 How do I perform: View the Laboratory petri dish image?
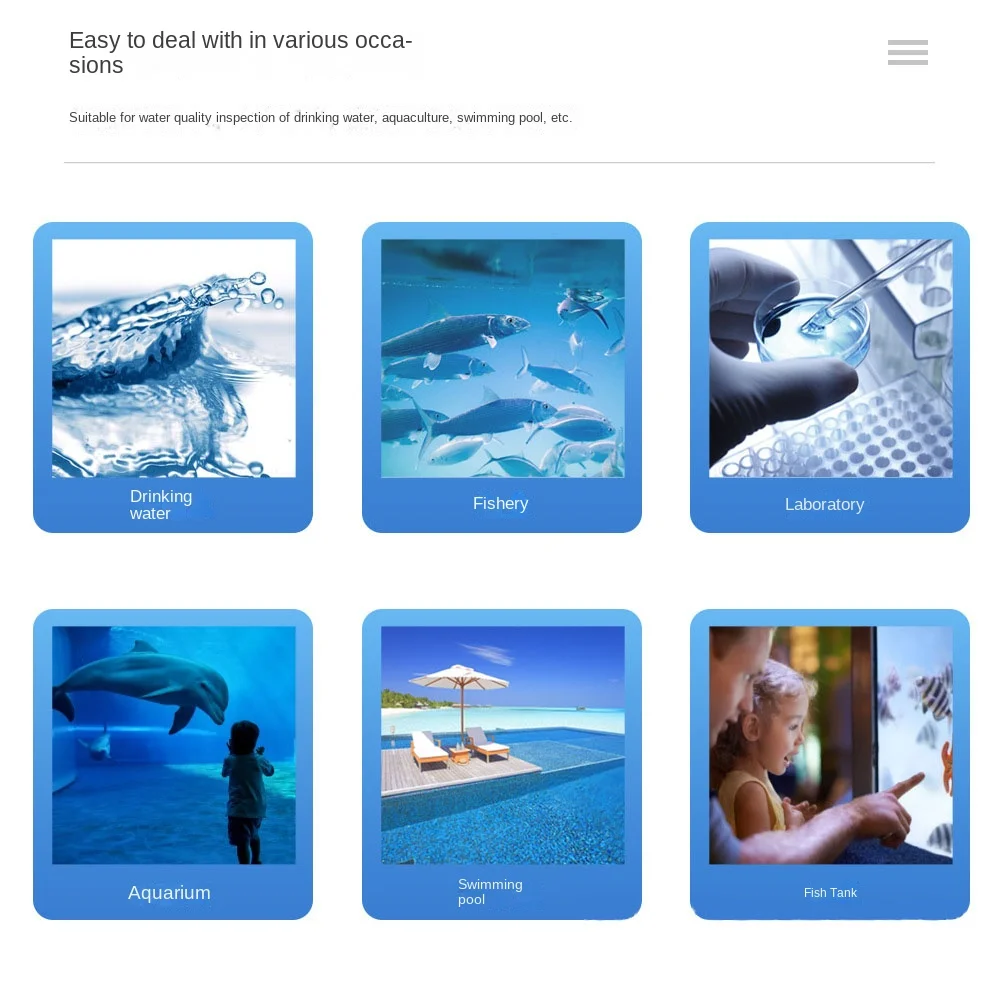point(830,358)
